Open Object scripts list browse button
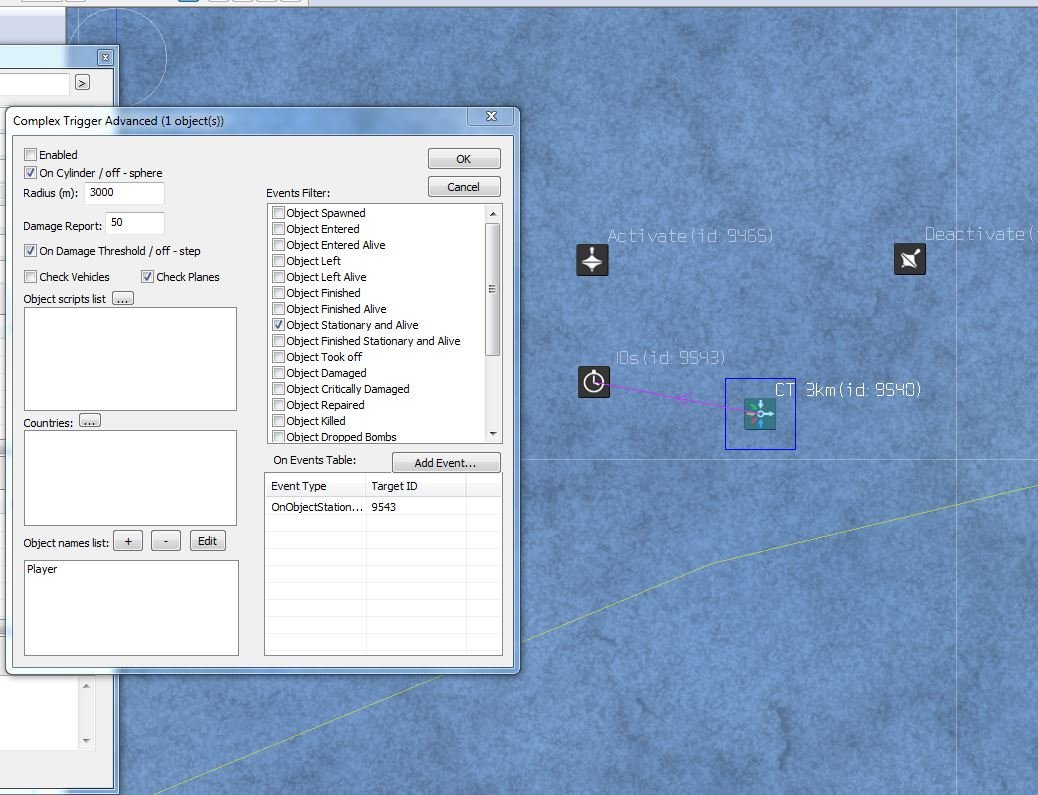 click(122, 299)
